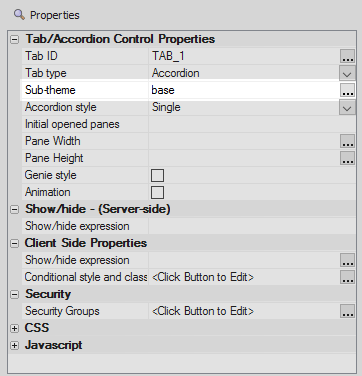Open the Pane Width ellipsis button

347,141
